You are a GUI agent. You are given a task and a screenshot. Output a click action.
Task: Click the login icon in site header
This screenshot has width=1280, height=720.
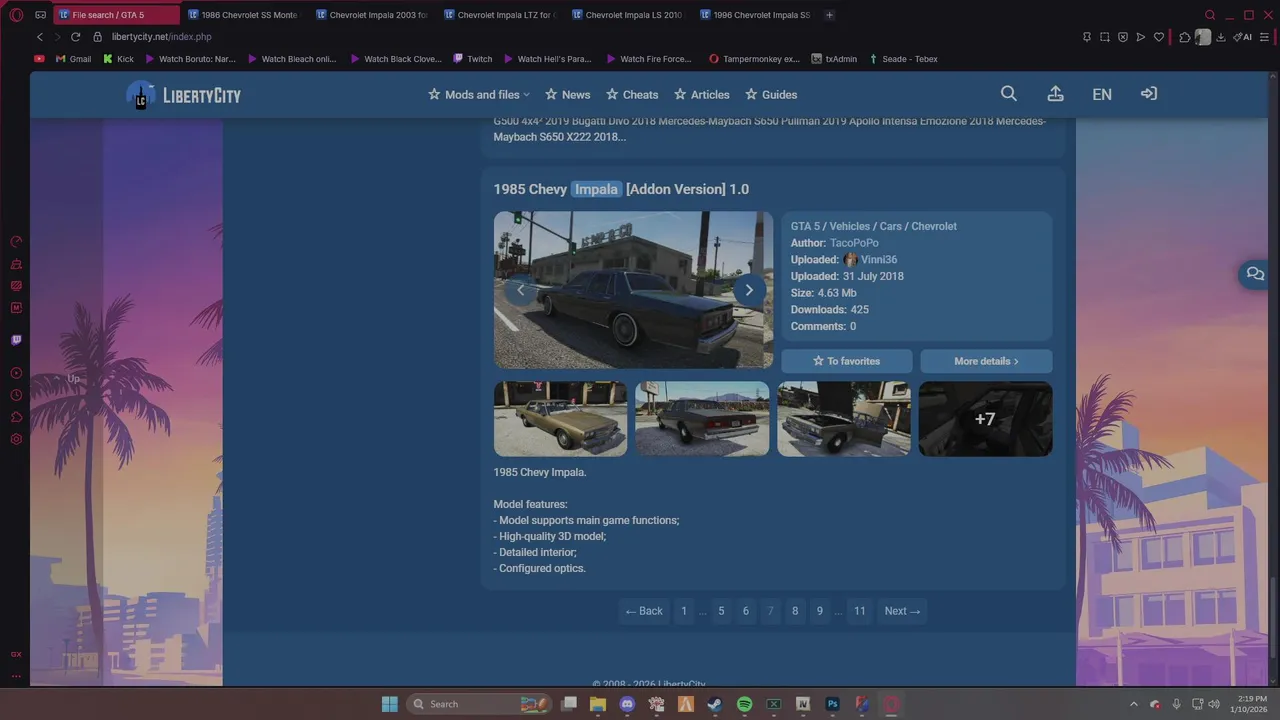pos(1149,94)
